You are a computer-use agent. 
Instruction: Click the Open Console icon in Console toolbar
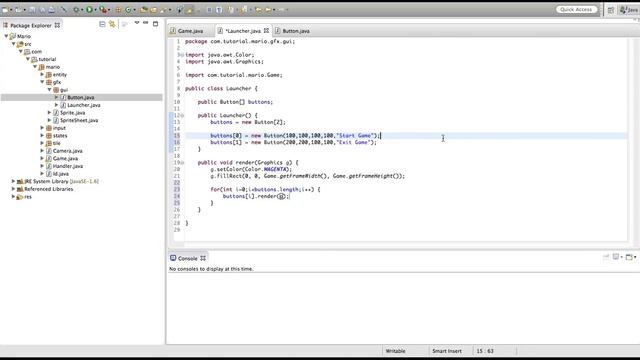[x=629, y=257]
